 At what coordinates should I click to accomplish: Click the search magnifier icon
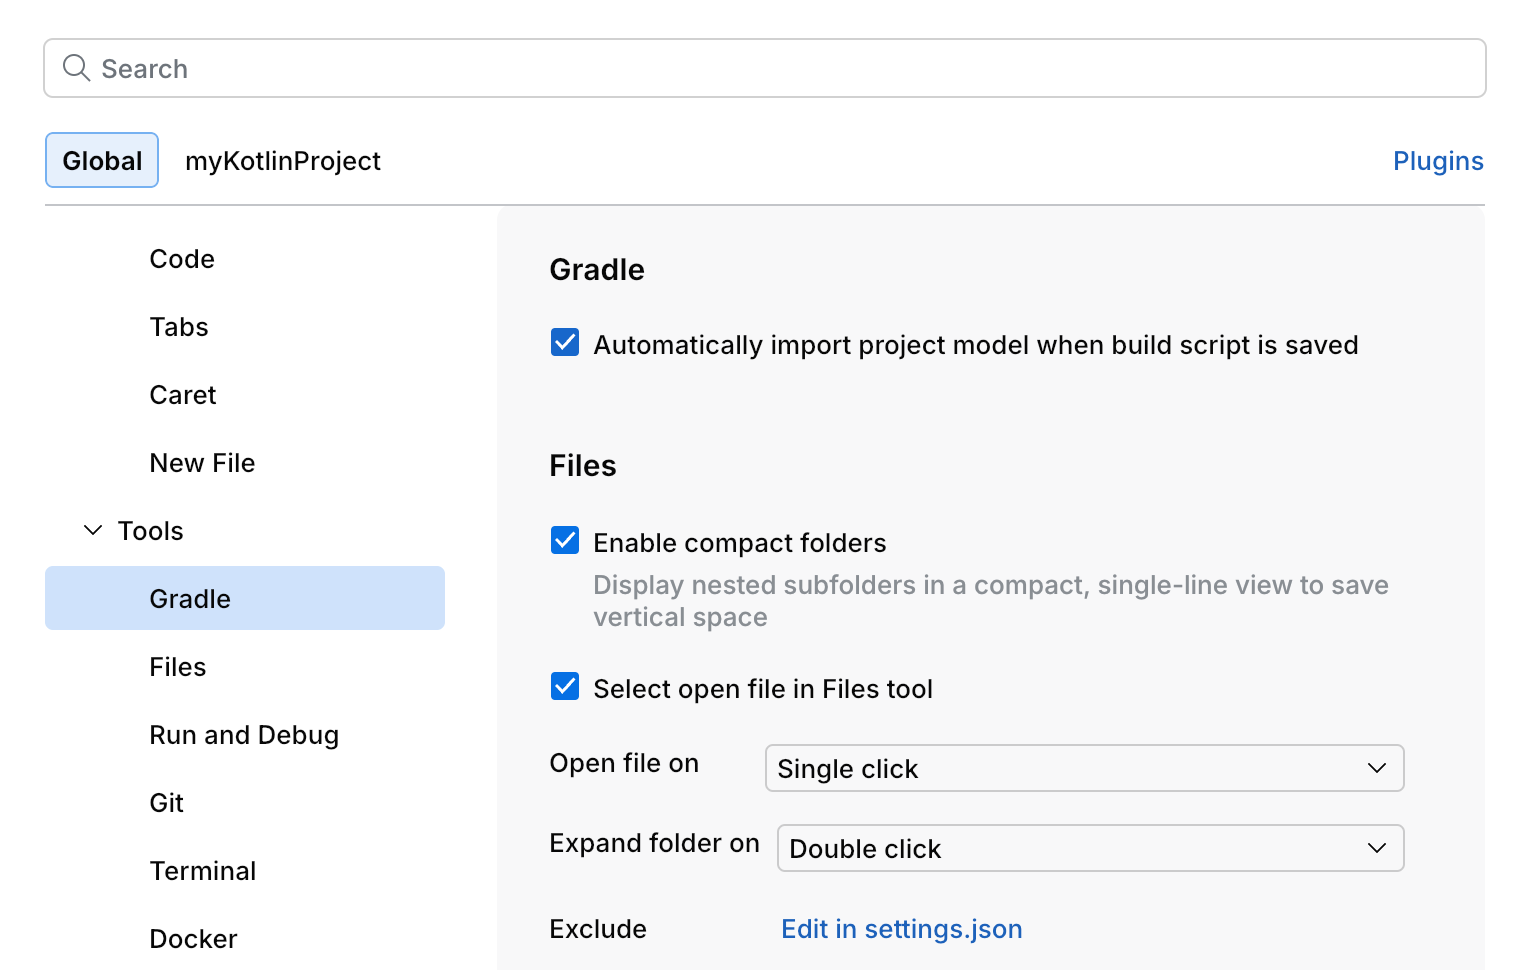pyautogui.click(x=77, y=68)
